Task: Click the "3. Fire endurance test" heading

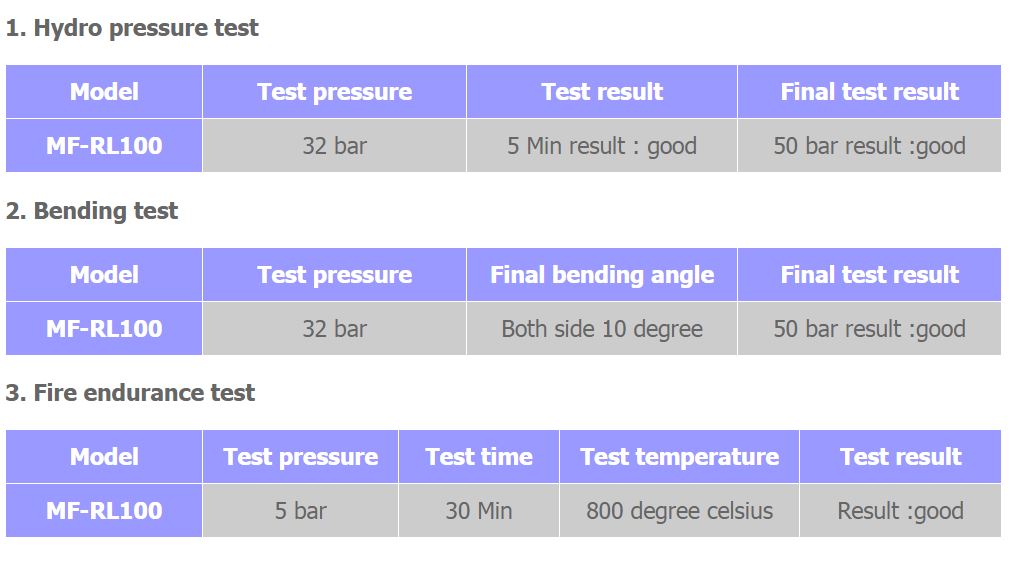Action: point(130,393)
